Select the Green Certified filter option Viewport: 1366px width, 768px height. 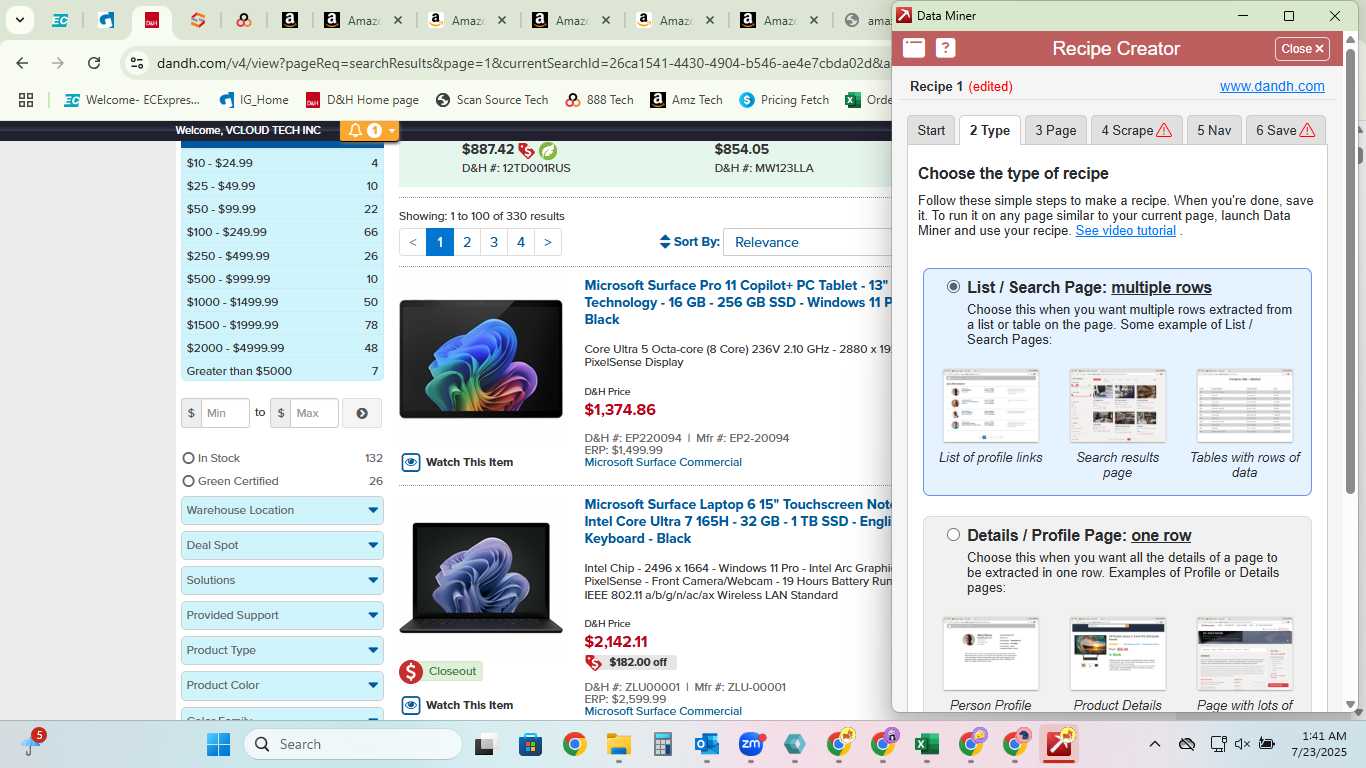(189, 481)
